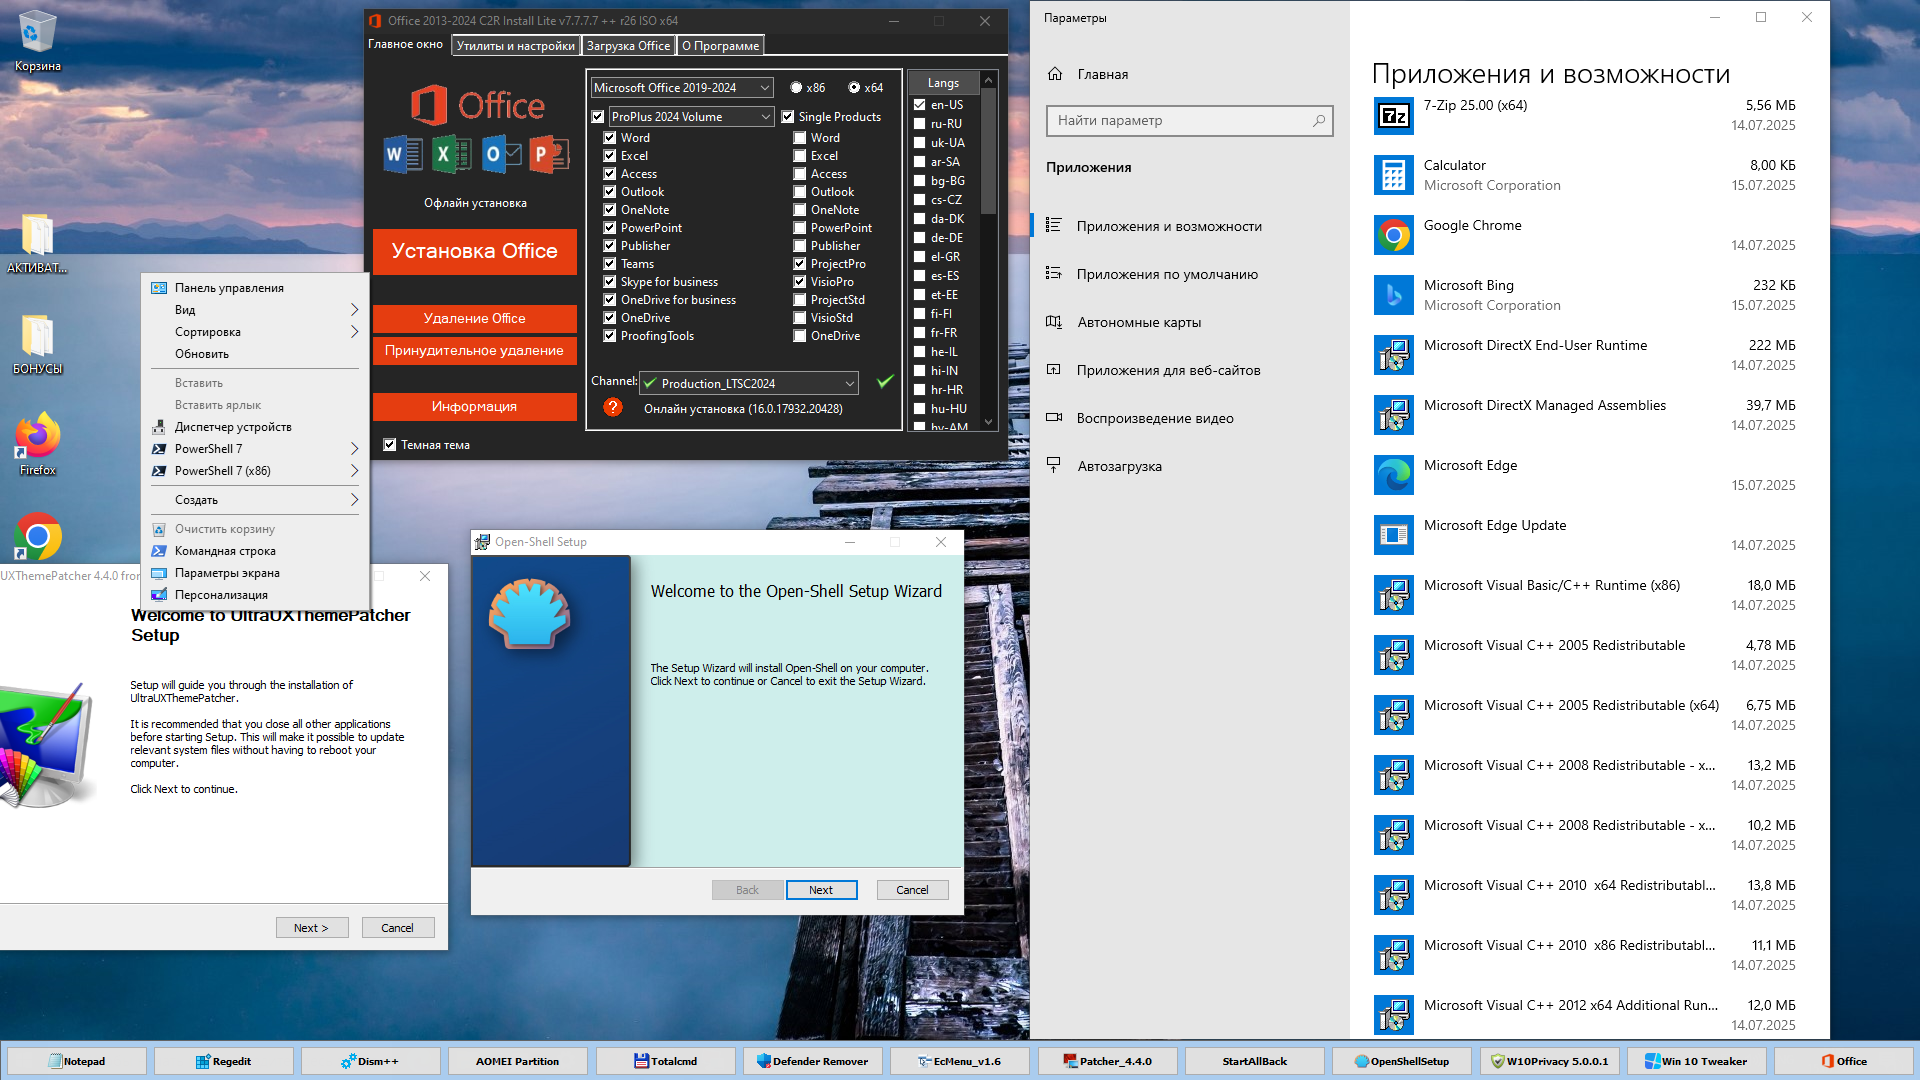Click the Удаление Office button
This screenshot has height=1080, width=1920.
[474, 318]
